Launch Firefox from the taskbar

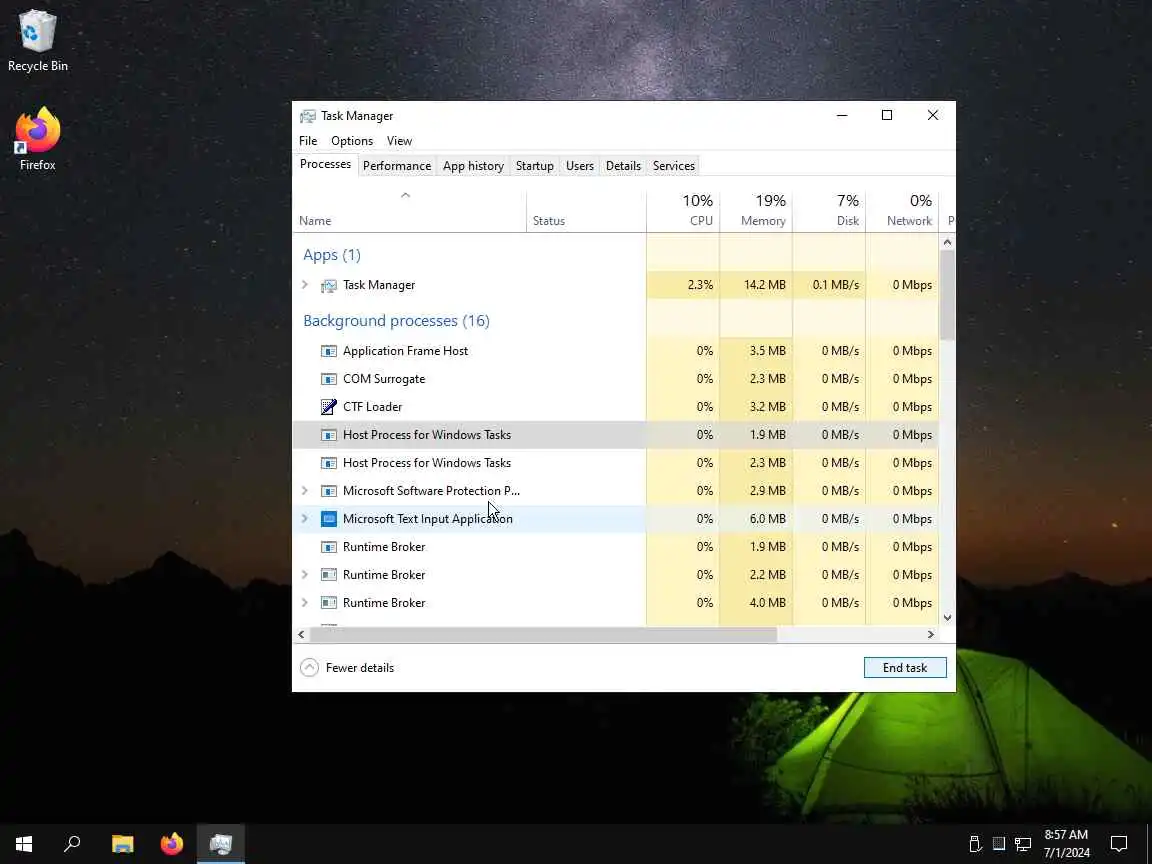coord(172,843)
